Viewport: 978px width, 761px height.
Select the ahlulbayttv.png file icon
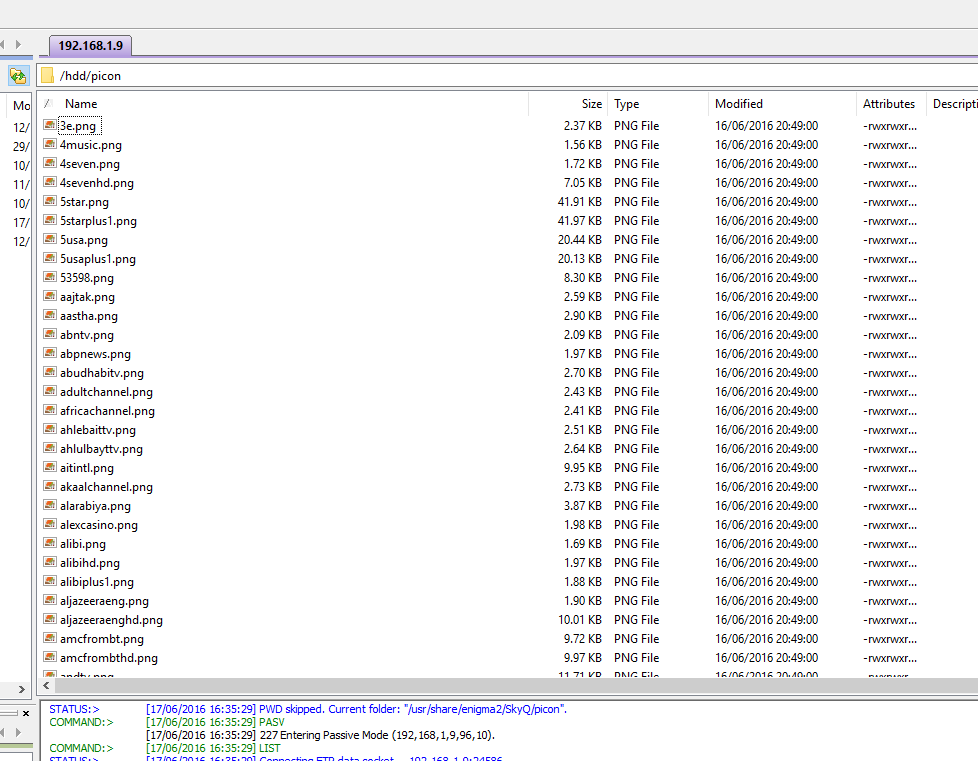point(50,448)
